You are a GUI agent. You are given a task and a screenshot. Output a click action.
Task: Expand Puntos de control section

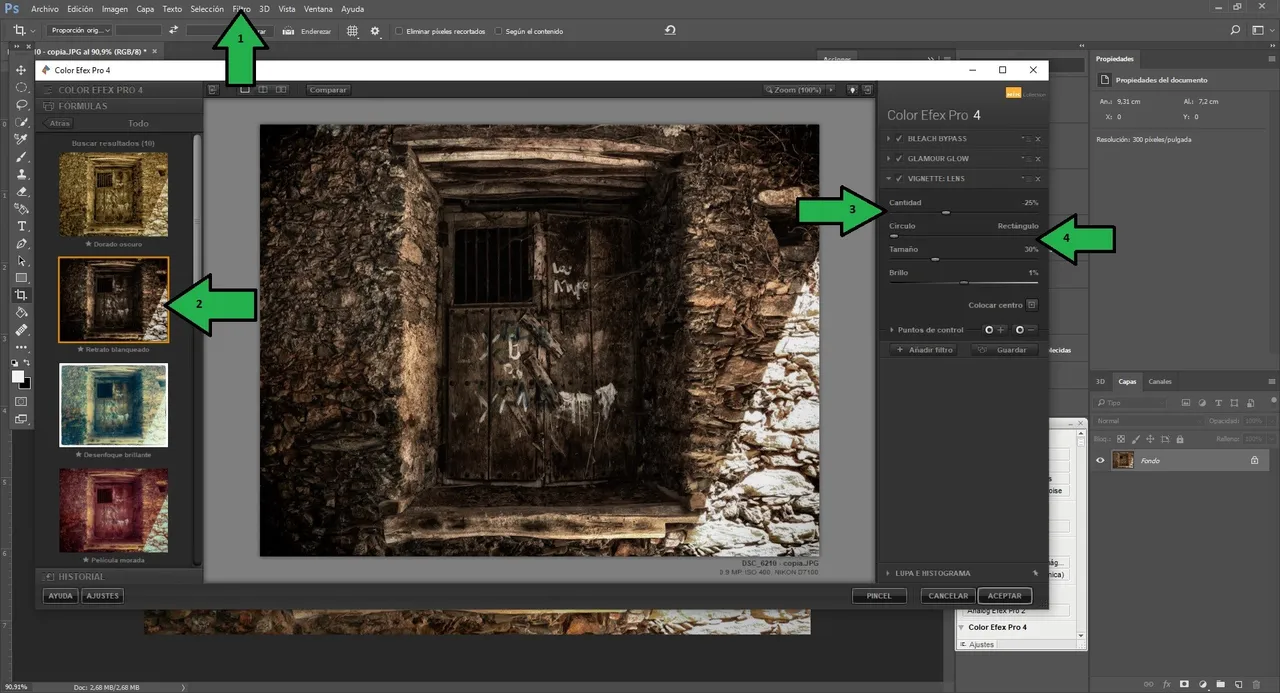point(892,330)
